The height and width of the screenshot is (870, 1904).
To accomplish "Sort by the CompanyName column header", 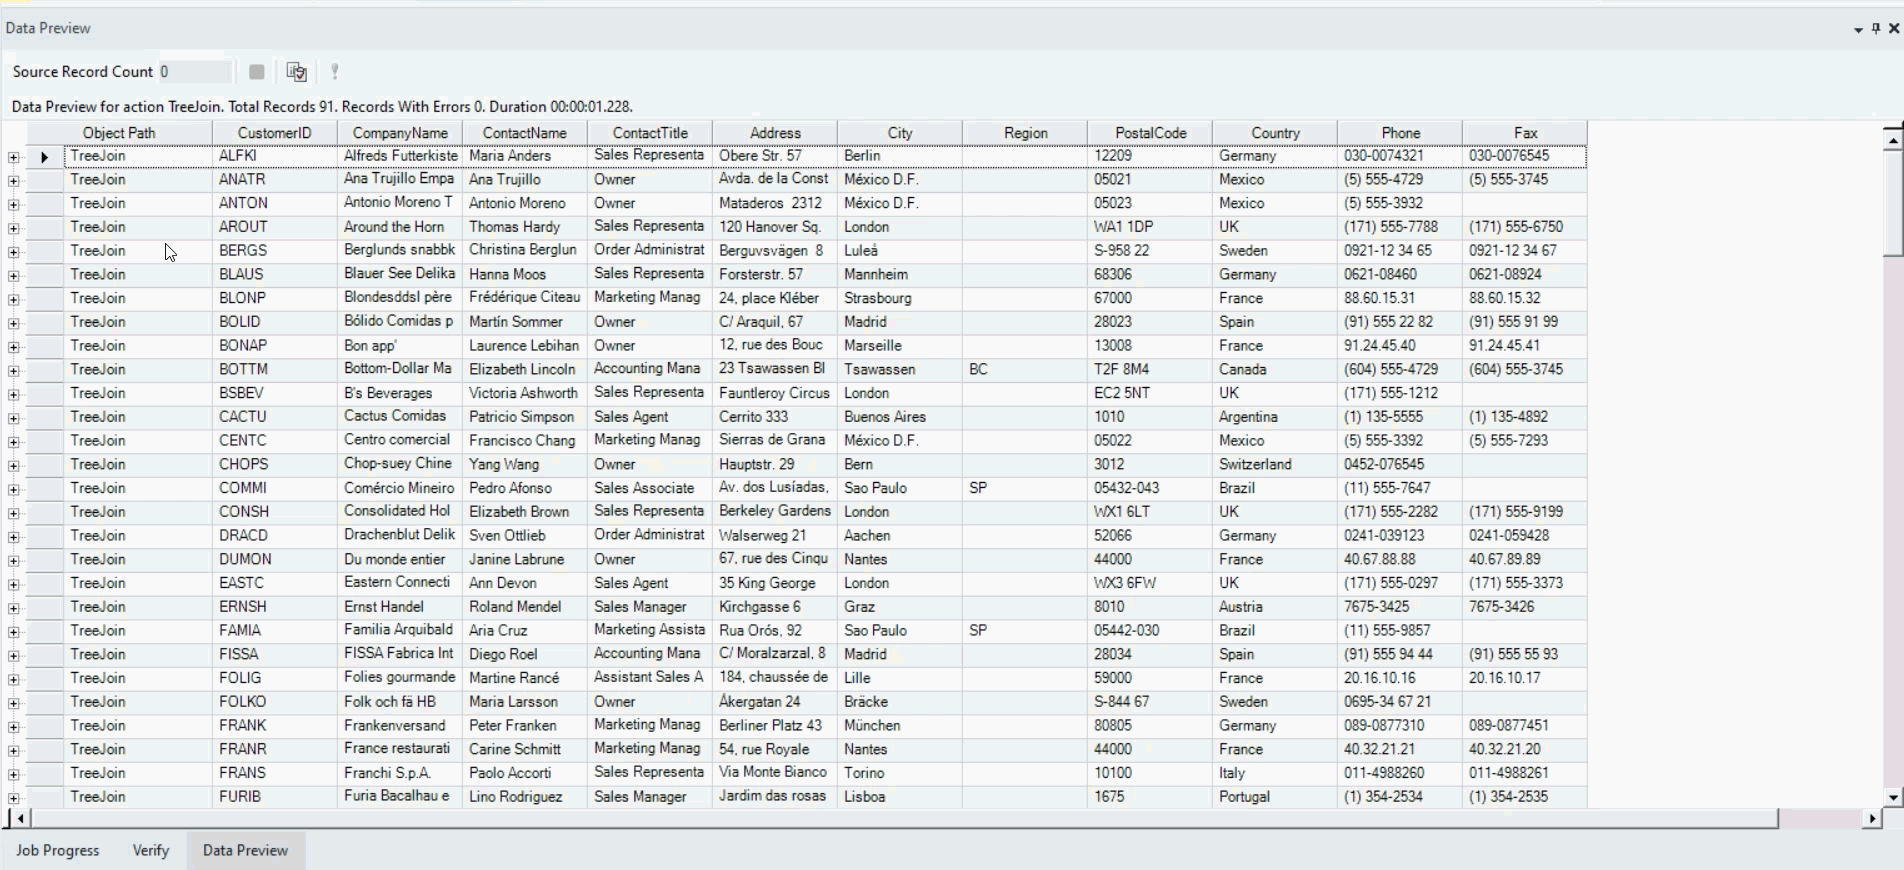I will (x=400, y=133).
